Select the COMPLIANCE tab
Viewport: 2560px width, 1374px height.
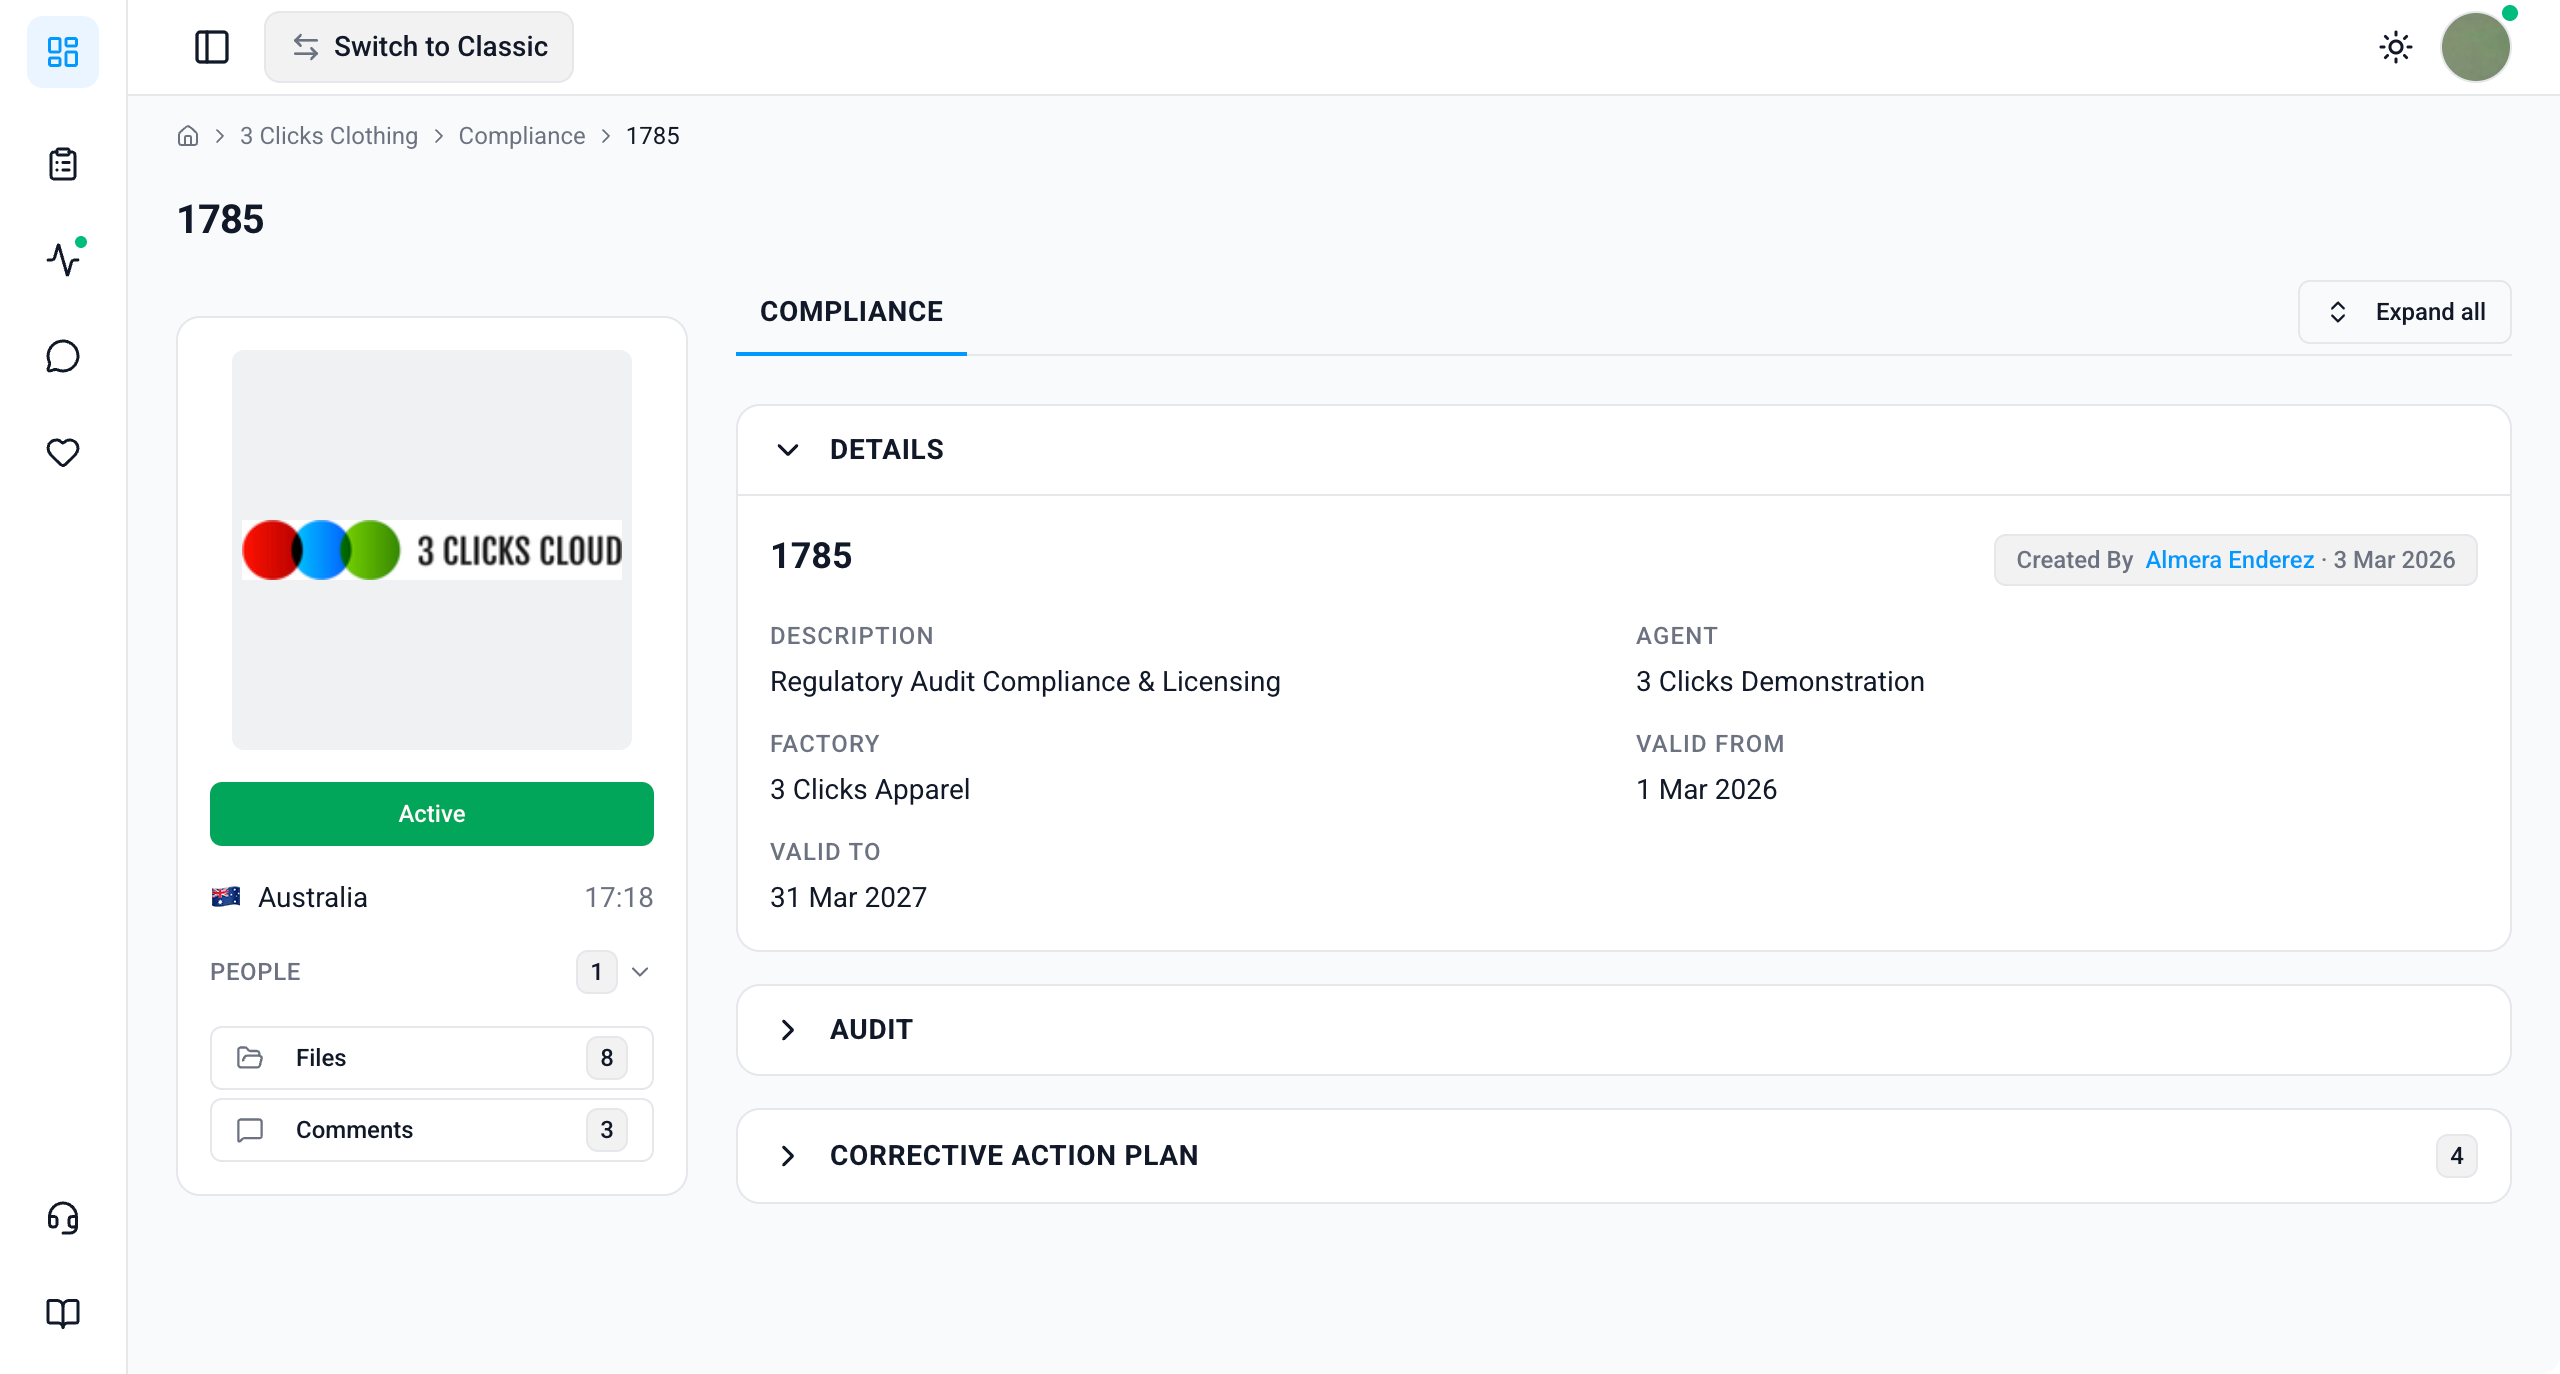851,312
